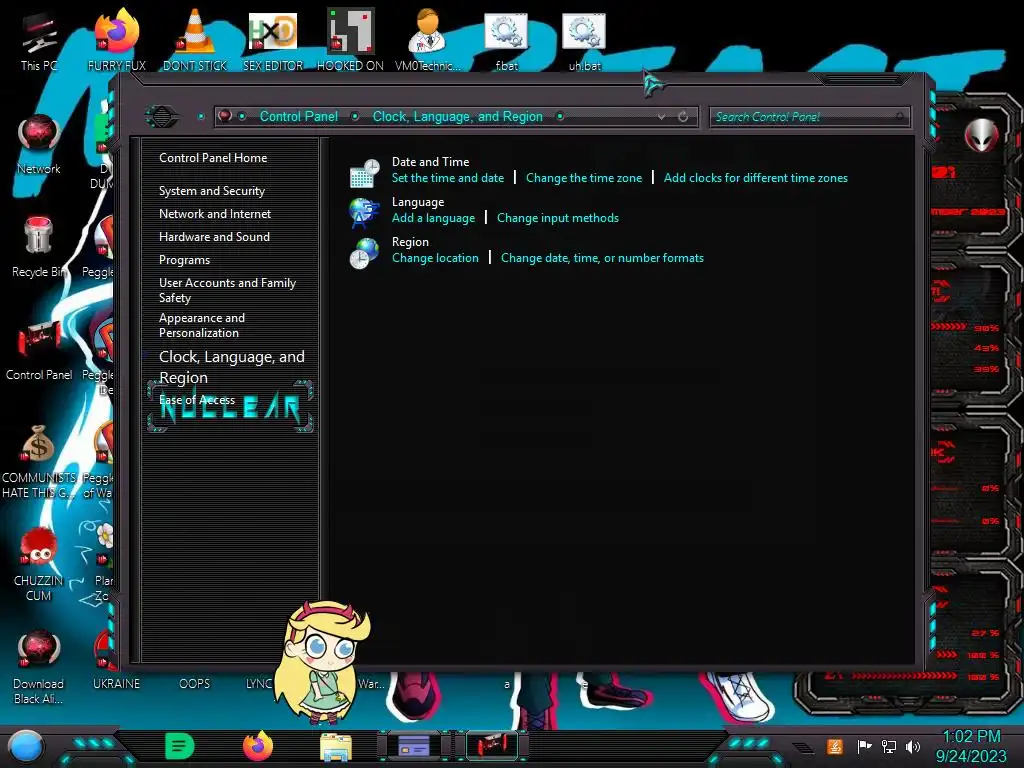
Task: Click the Alienware head gadget icon
Action: point(982,135)
